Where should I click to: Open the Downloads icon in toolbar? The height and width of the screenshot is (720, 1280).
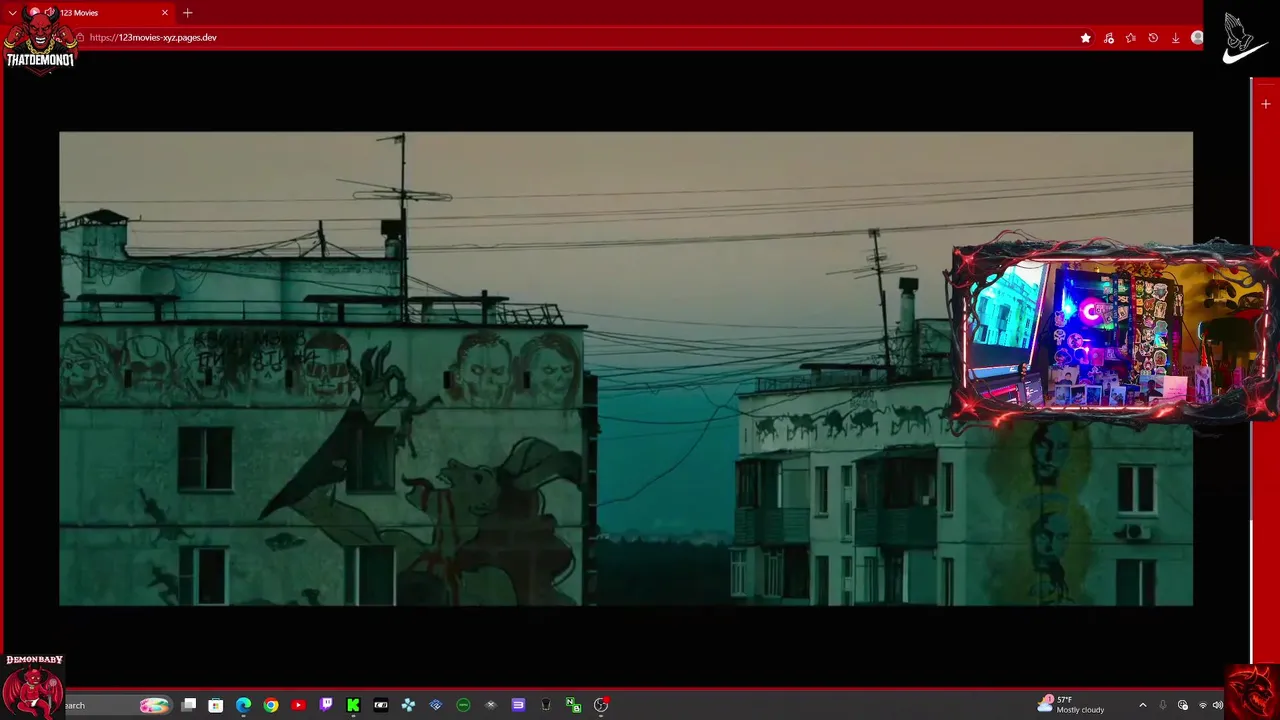pyautogui.click(x=1175, y=38)
